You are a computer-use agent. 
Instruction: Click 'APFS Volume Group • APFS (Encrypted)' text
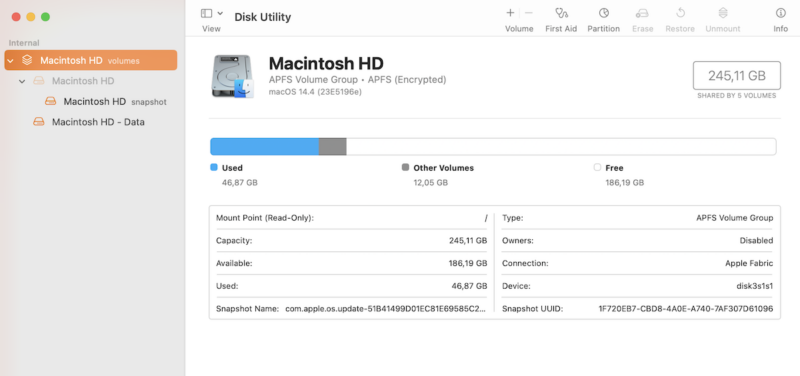point(357,80)
